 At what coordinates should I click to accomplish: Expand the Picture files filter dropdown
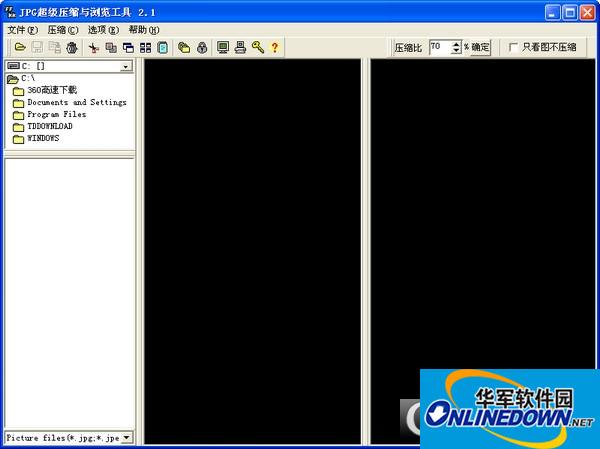pos(127,438)
